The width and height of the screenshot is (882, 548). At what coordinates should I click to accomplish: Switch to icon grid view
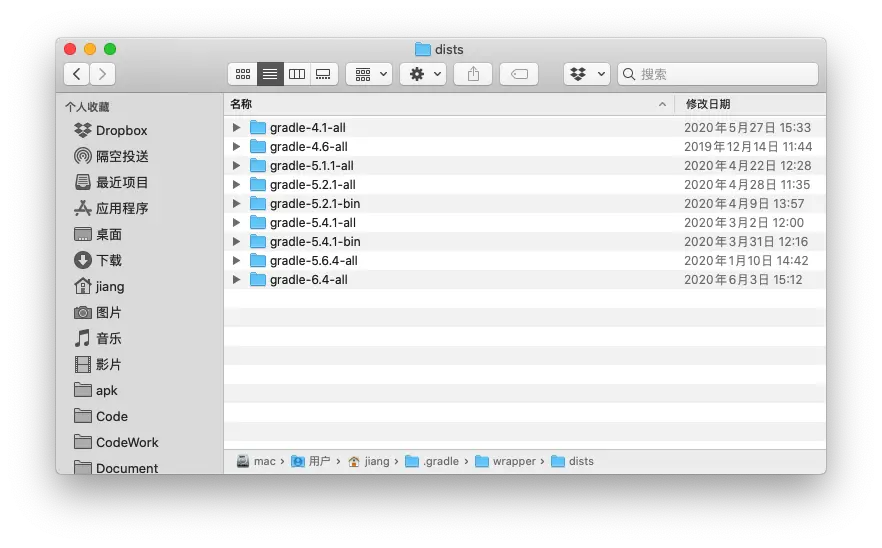pyautogui.click(x=243, y=74)
